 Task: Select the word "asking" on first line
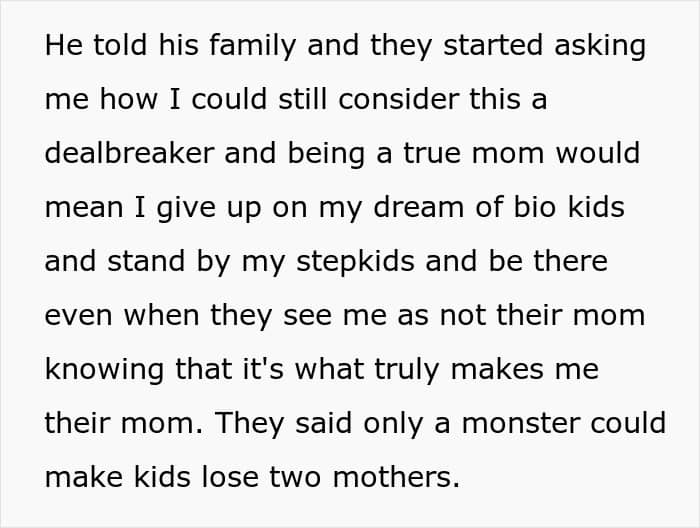[x=600, y=47]
